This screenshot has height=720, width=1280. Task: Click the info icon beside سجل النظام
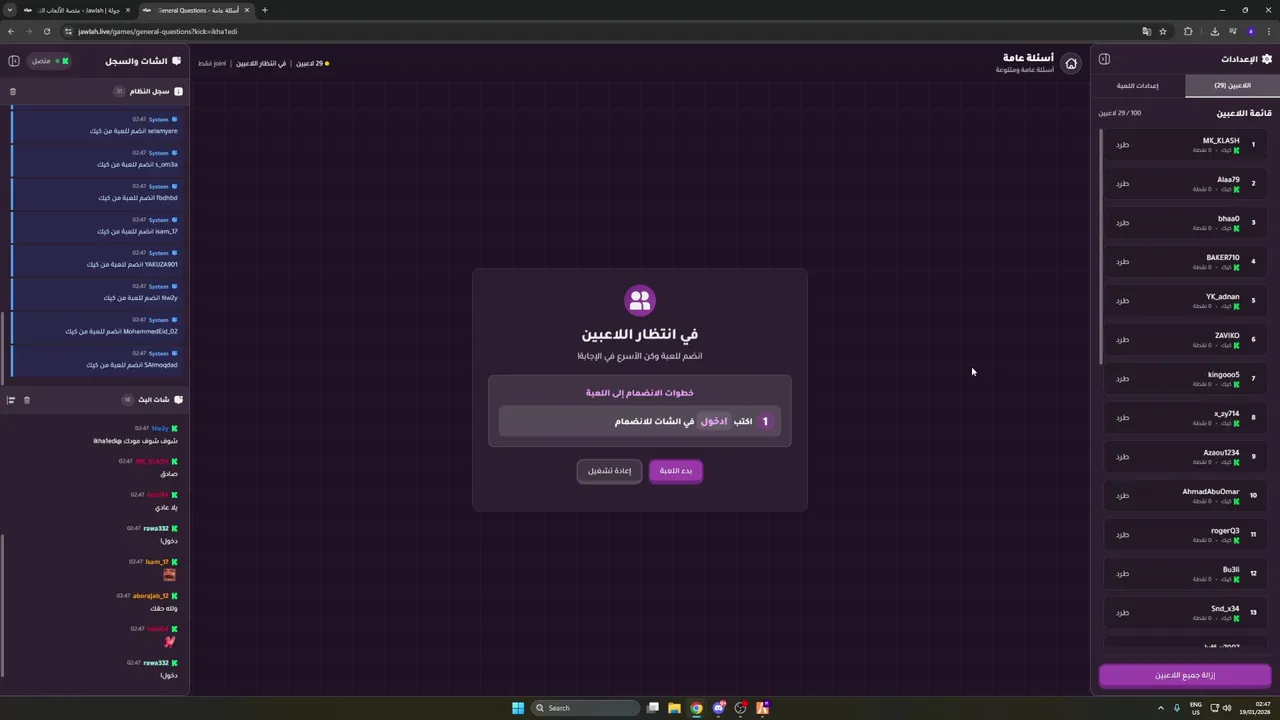click(178, 91)
